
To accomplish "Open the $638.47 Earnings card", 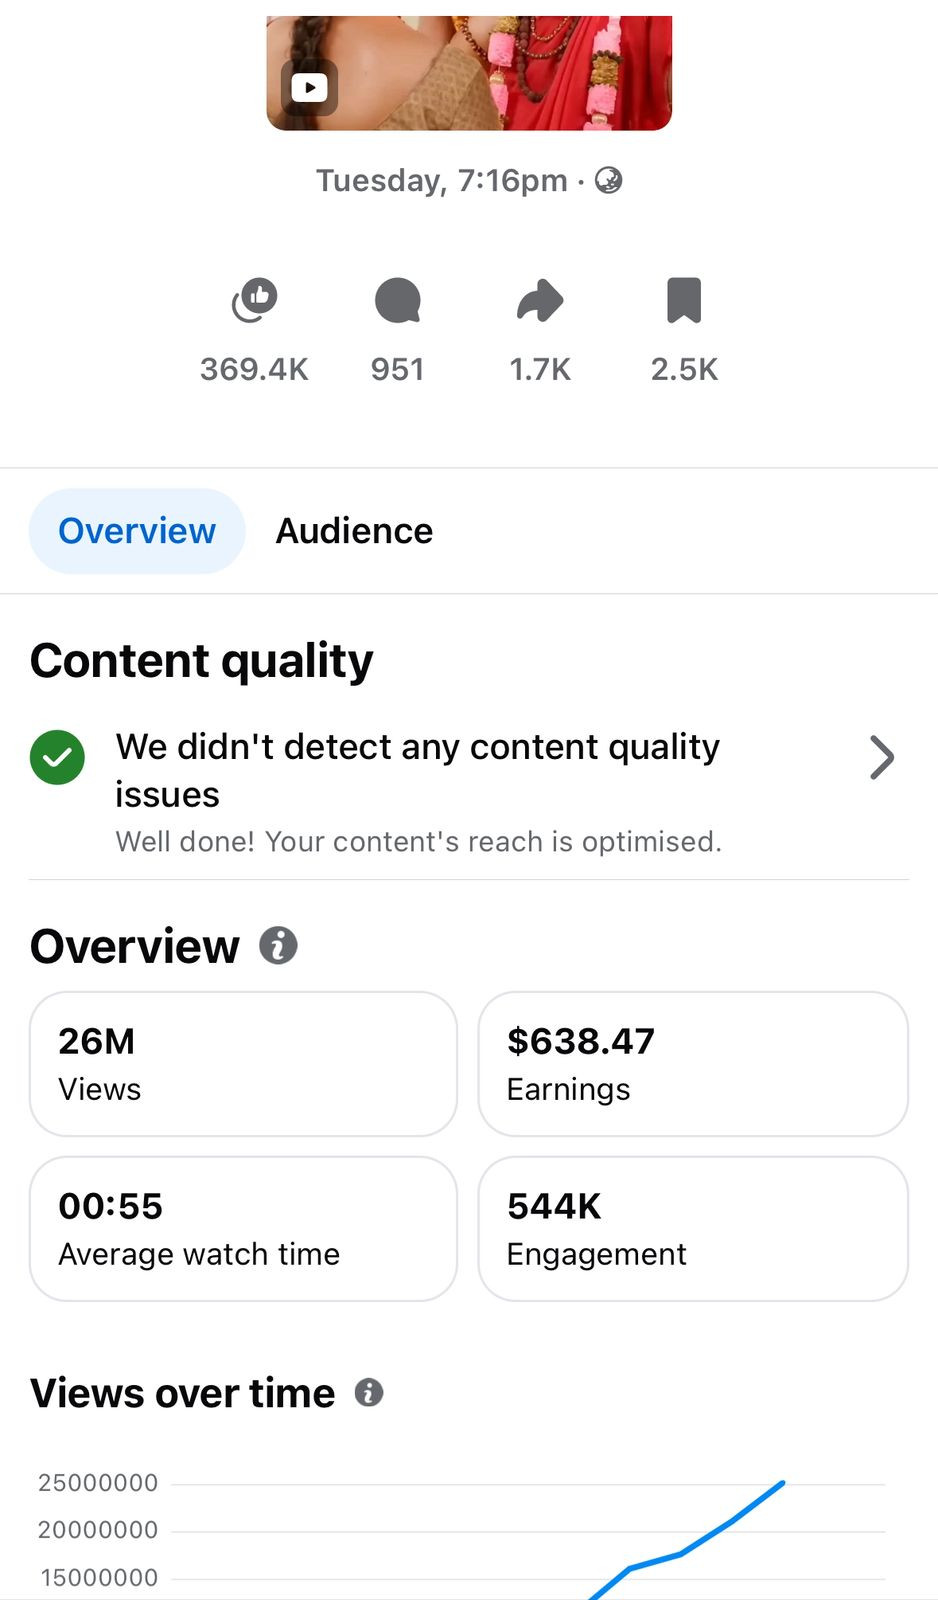I will pyautogui.click(x=692, y=1063).
